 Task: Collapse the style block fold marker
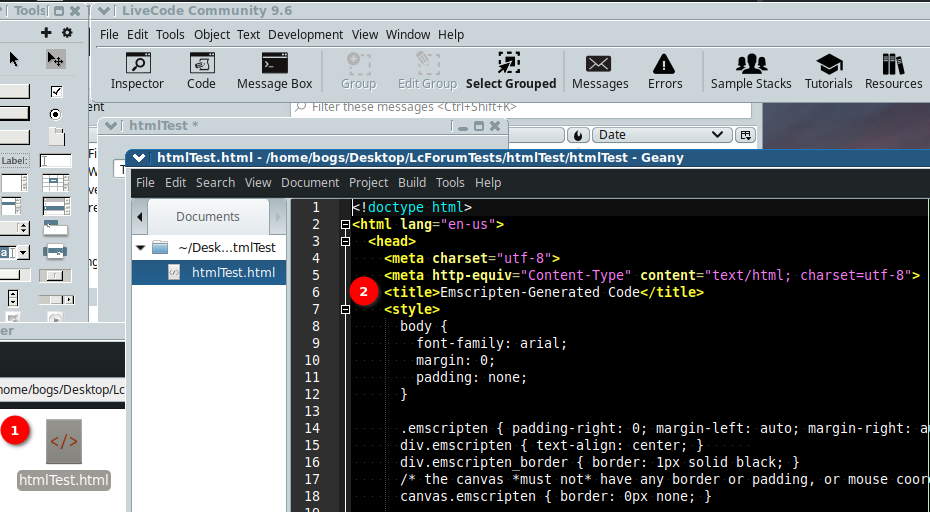click(x=345, y=310)
